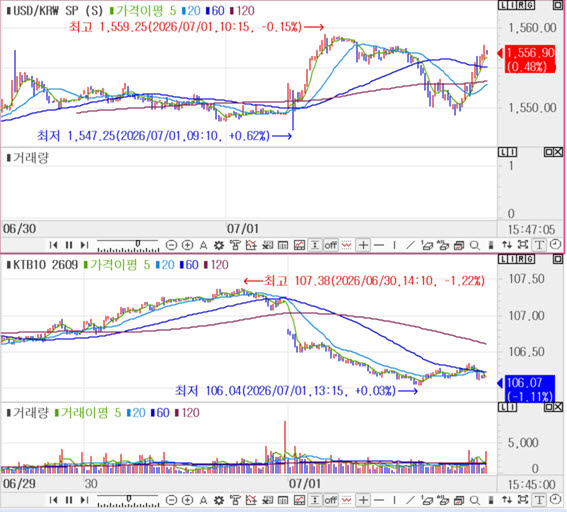Skip to last bar in KTB10 toolbar
567x512 pixels.
pyautogui.click(x=84, y=500)
